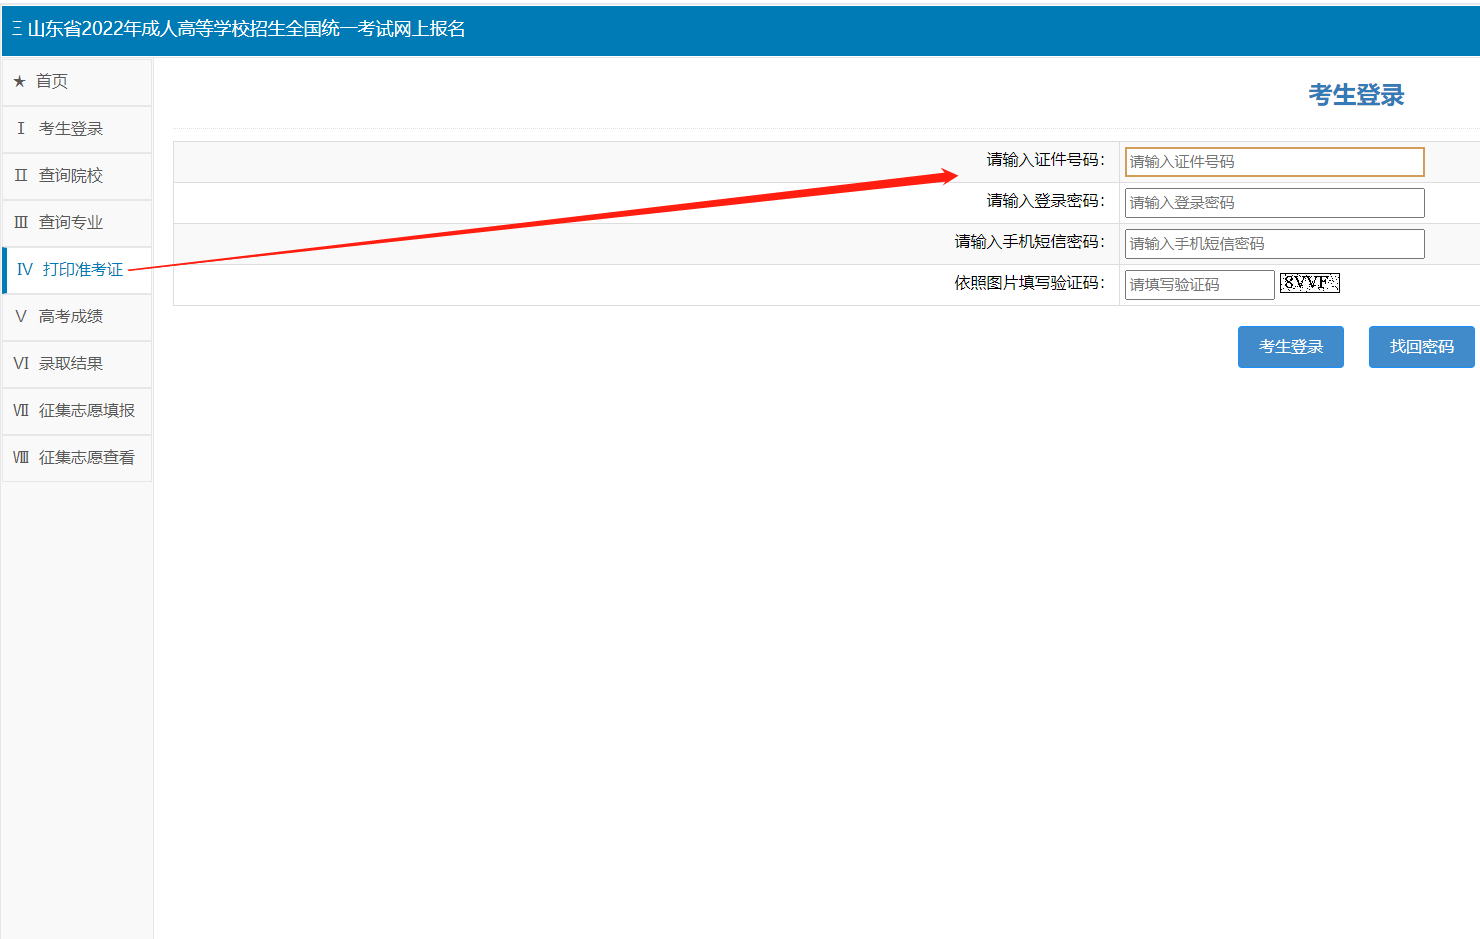Click the 手机短信密码 input field

click(1274, 244)
